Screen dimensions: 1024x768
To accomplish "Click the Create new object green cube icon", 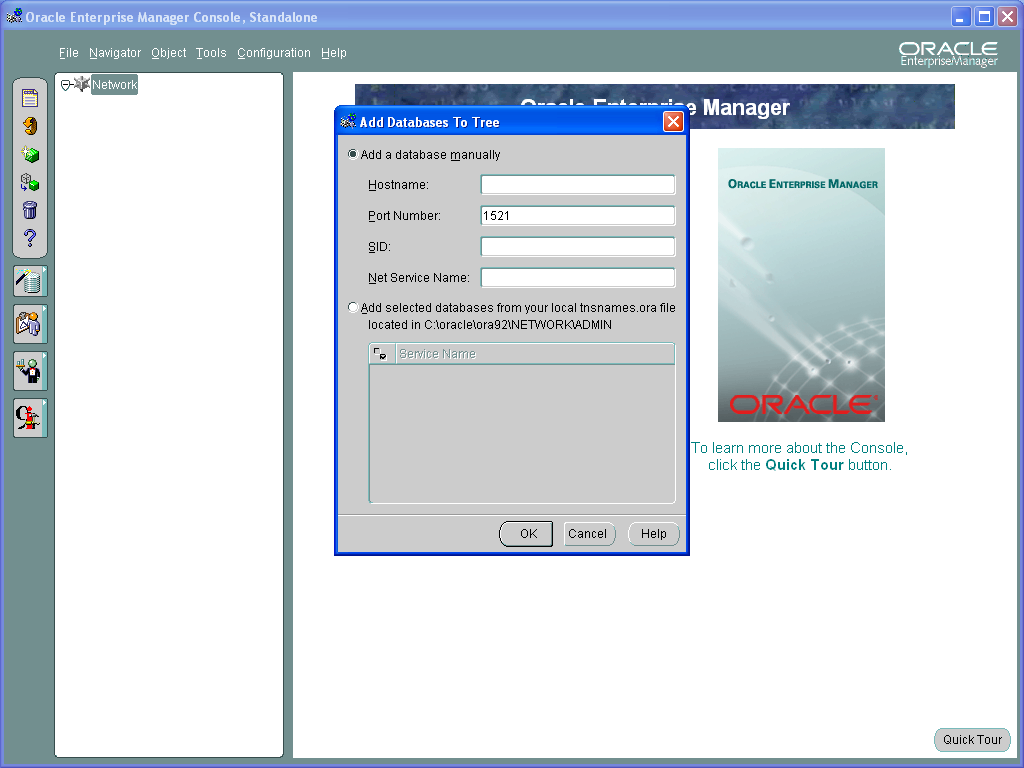I will 30,154.
